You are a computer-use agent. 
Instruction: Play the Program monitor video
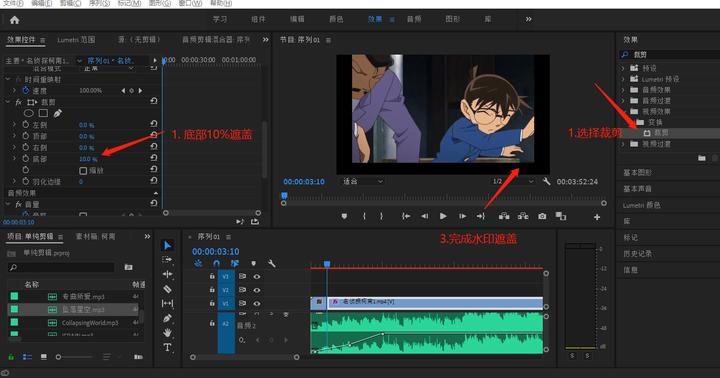point(443,216)
